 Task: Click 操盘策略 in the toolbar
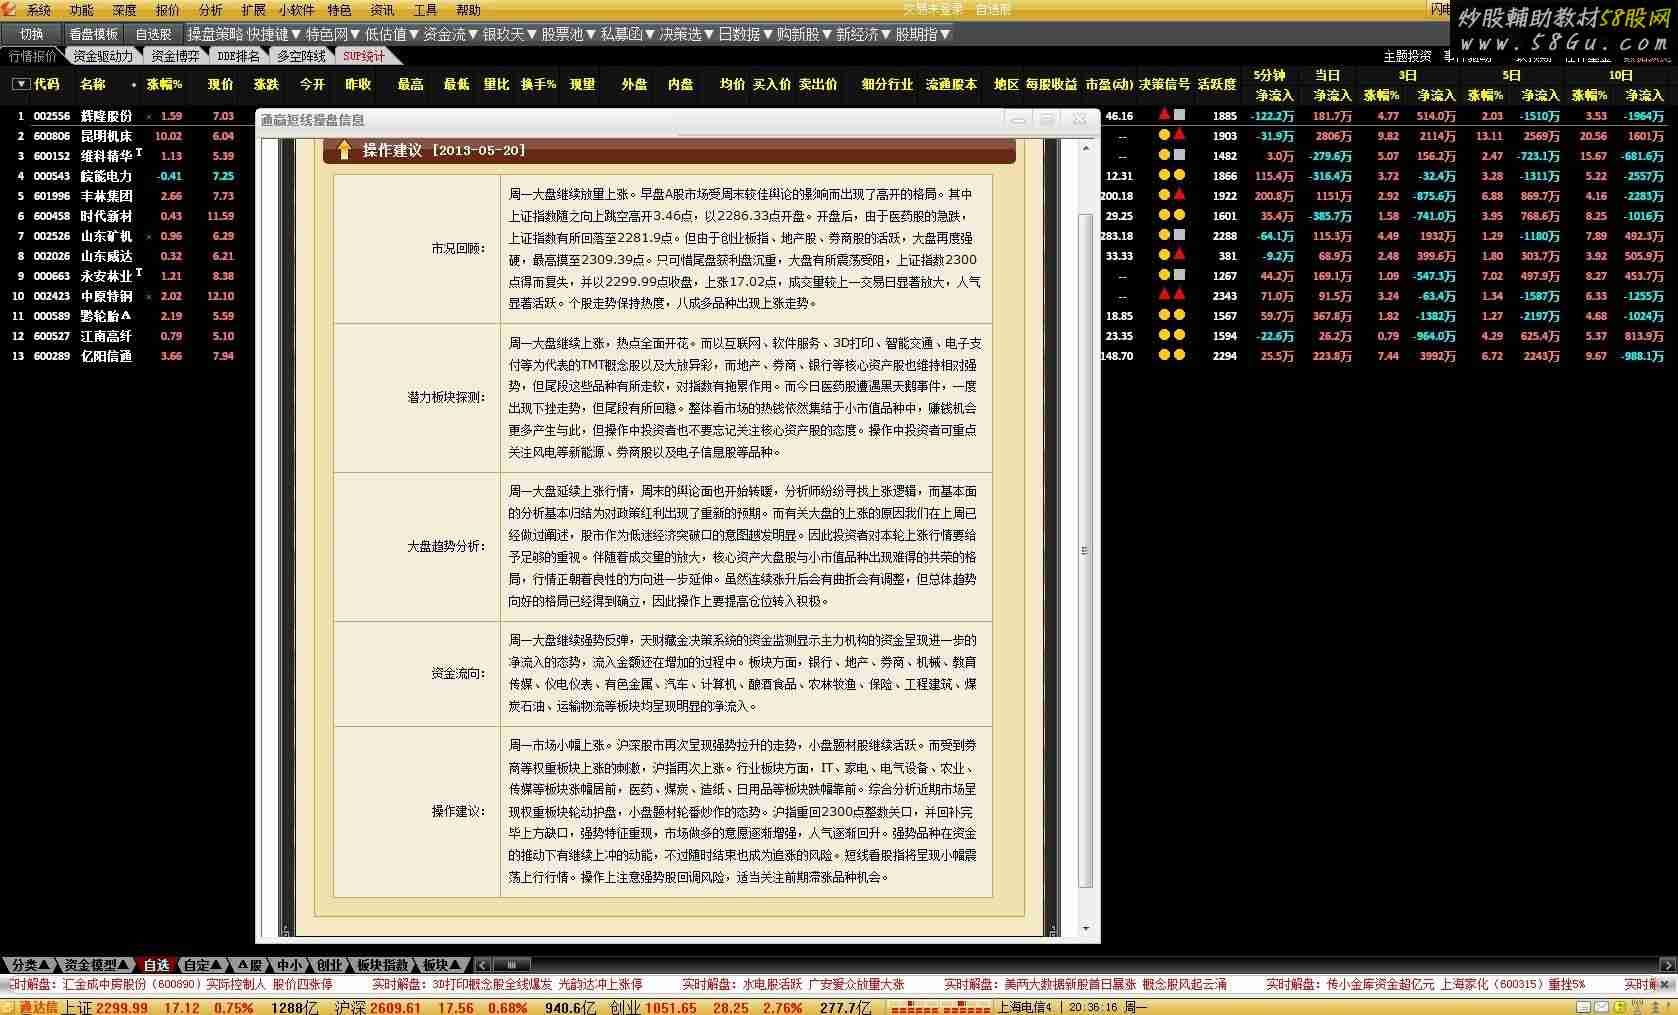(x=215, y=34)
